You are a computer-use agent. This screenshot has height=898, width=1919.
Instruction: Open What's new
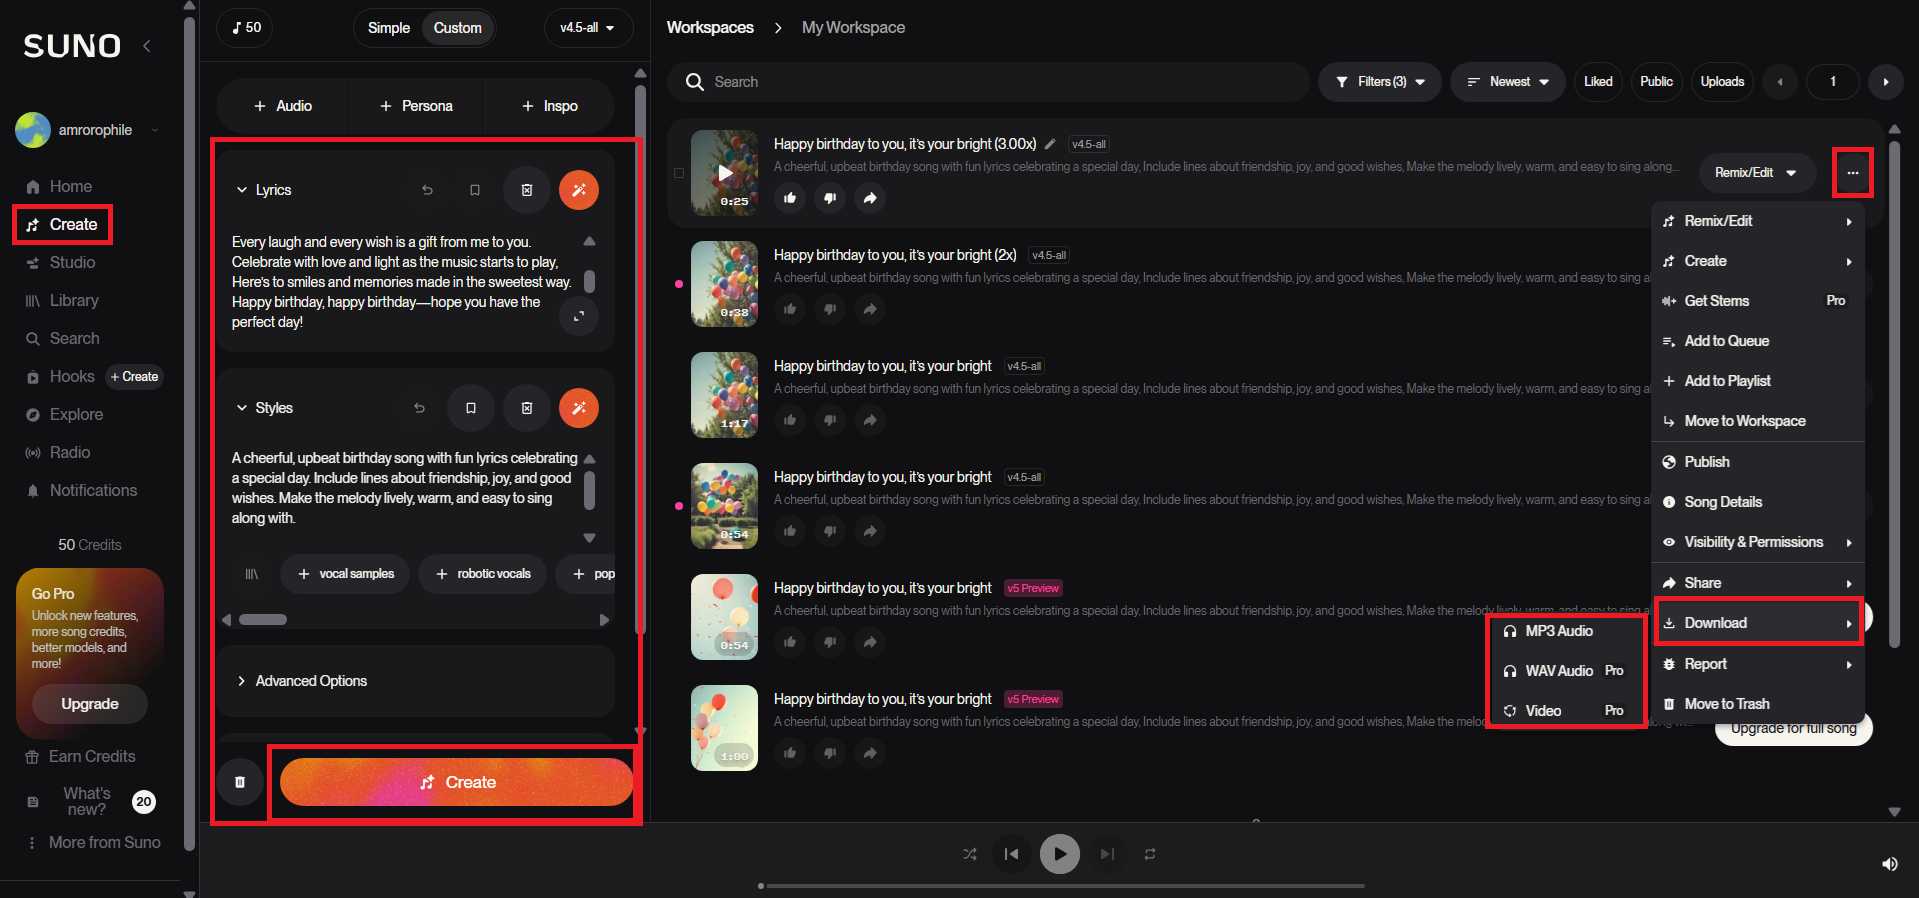87,801
